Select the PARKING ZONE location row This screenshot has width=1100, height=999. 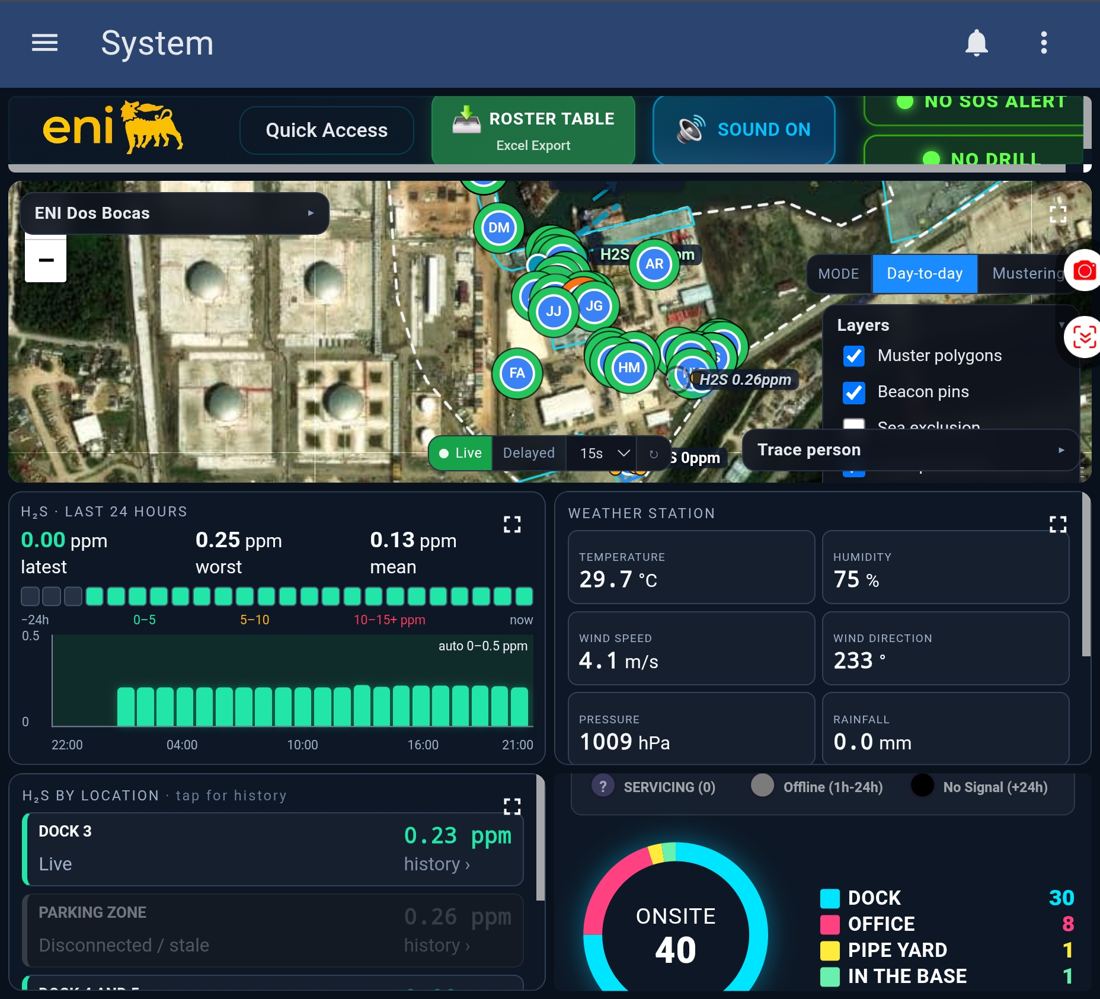click(273, 930)
